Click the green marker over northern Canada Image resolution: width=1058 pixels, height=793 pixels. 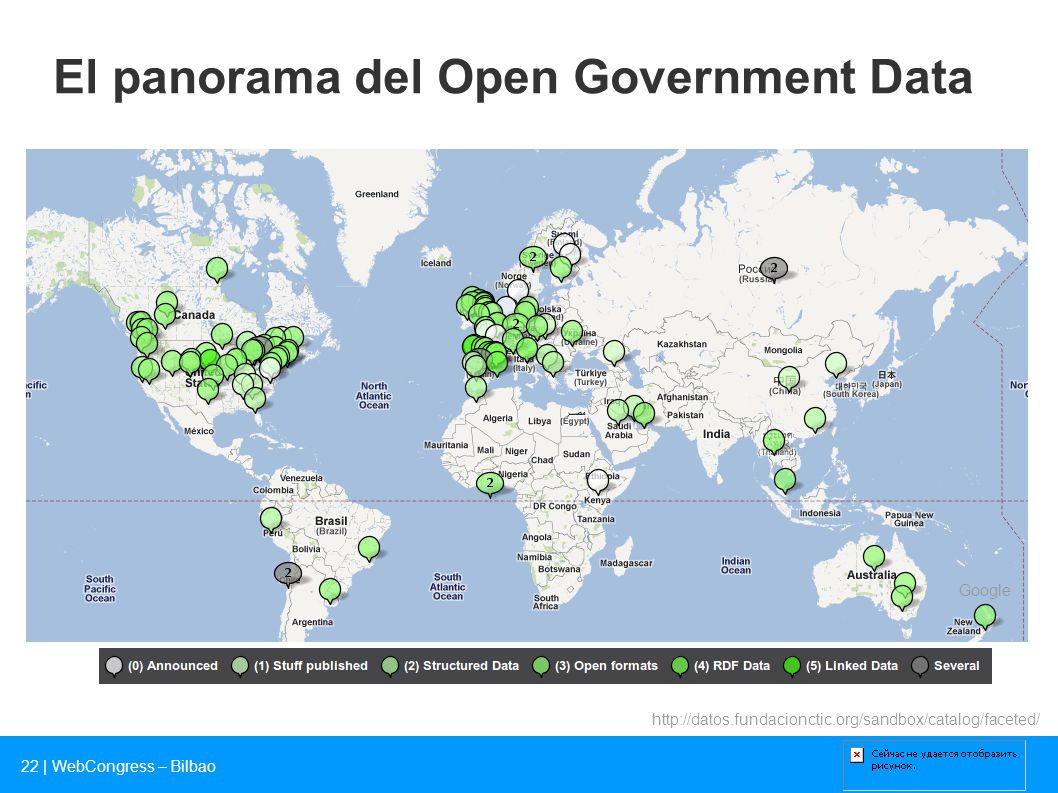(217, 269)
